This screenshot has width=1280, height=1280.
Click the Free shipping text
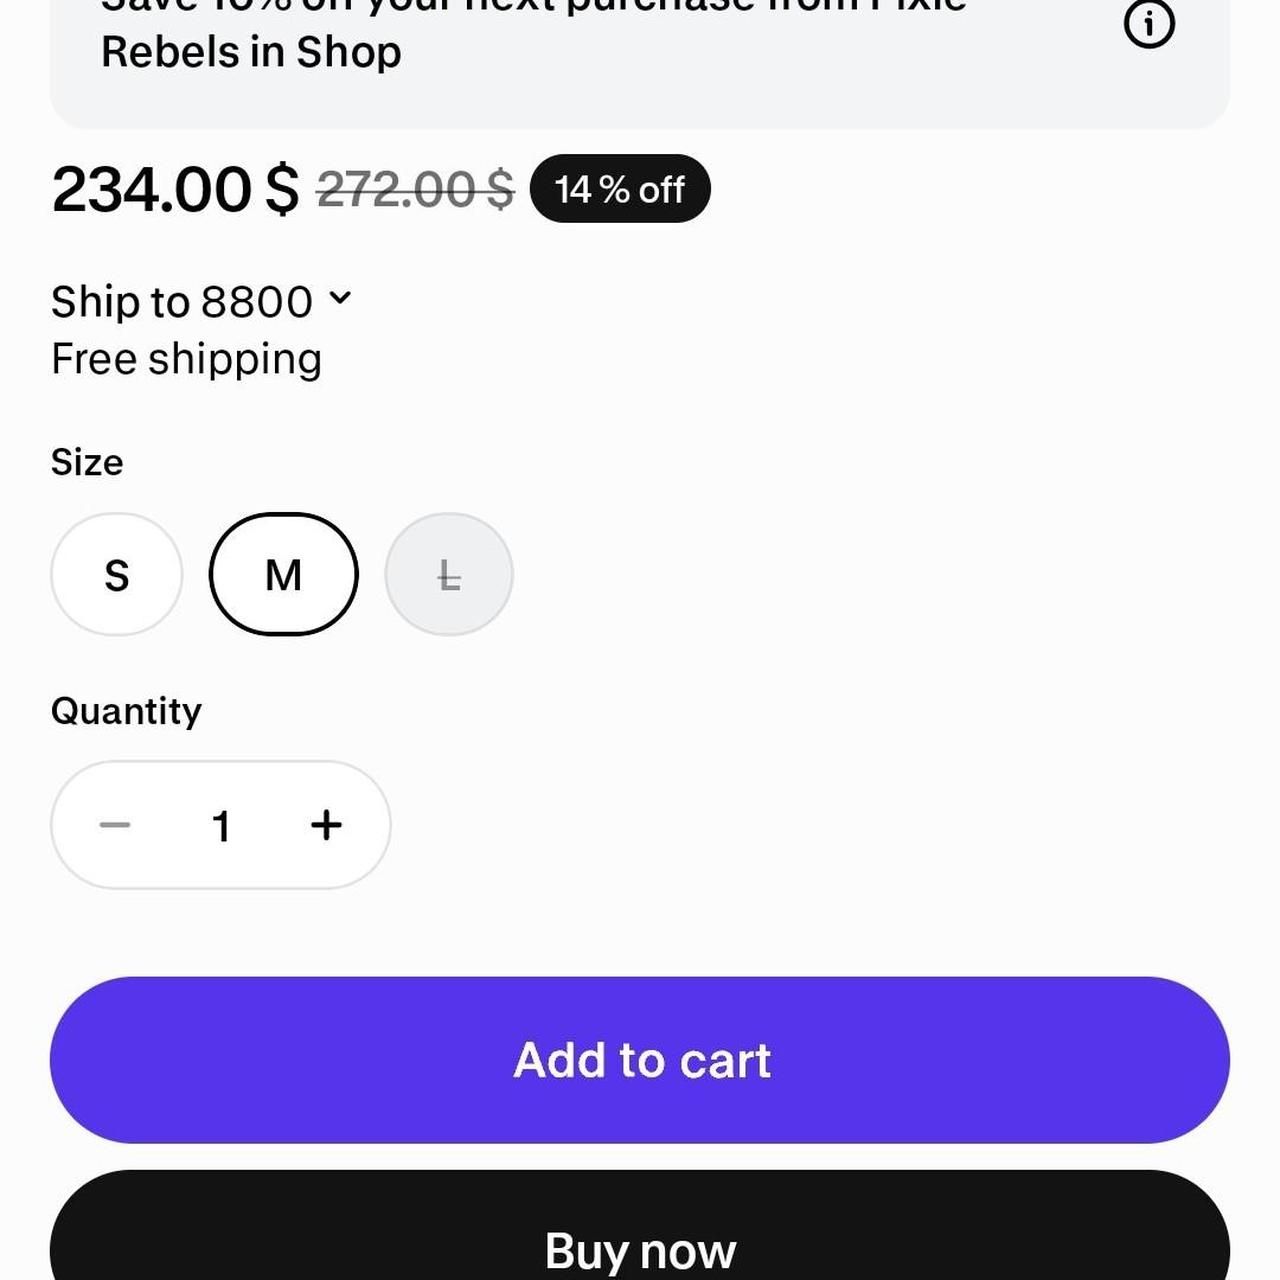(x=187, y=360)
